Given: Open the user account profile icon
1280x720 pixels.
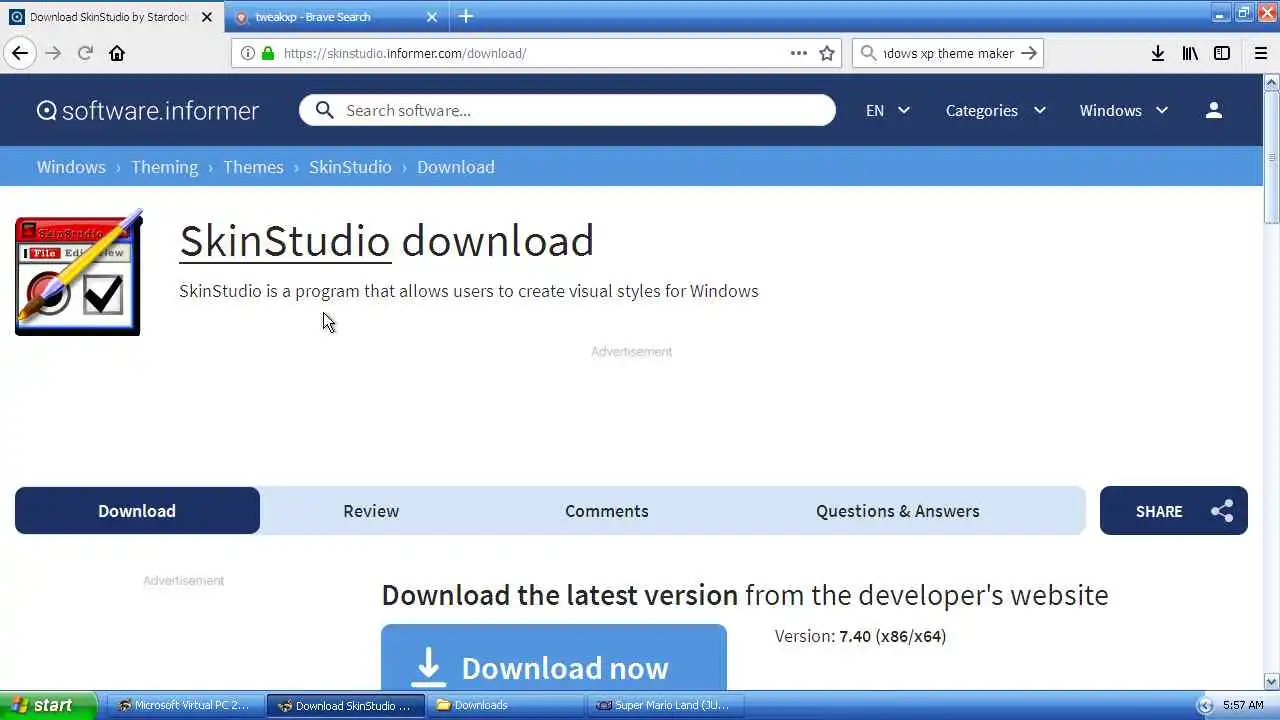Looking at the screenshot, I should (1214, 110).
